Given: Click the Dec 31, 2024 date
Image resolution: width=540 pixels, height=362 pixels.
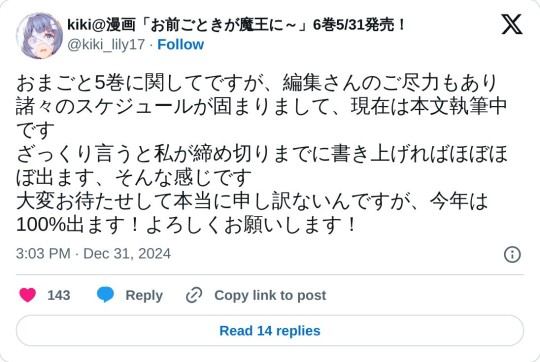Looking at the screenshot, I should coord(127,254).
